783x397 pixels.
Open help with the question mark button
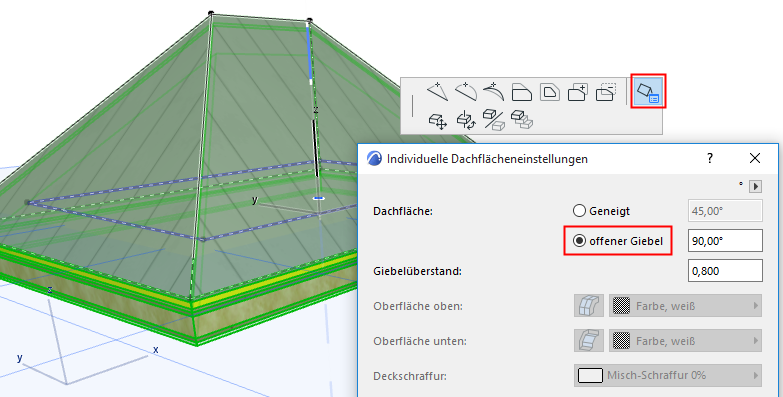point(710,158)
